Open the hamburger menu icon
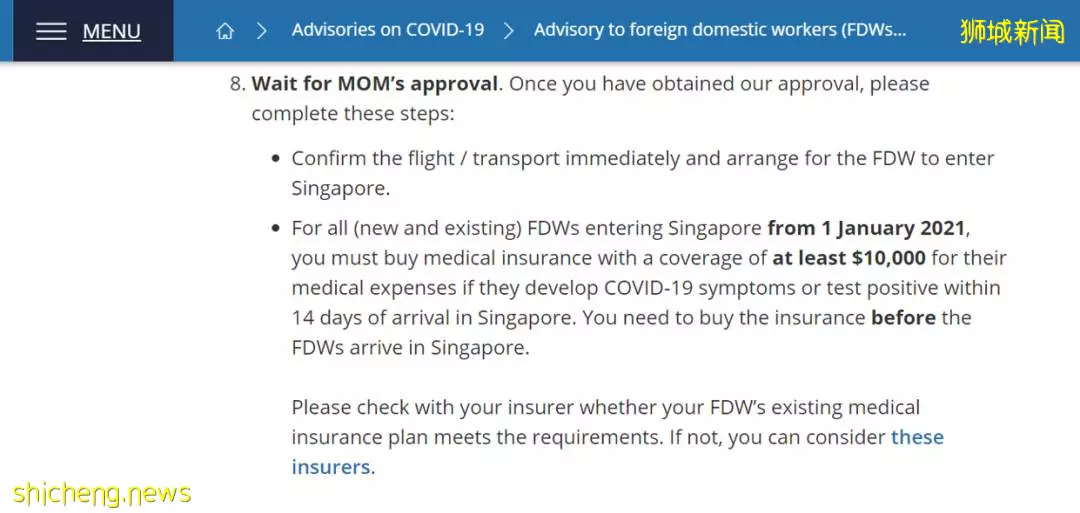Screen dimensions: 1080x513 pyautogui.click(x=51, y=31)
